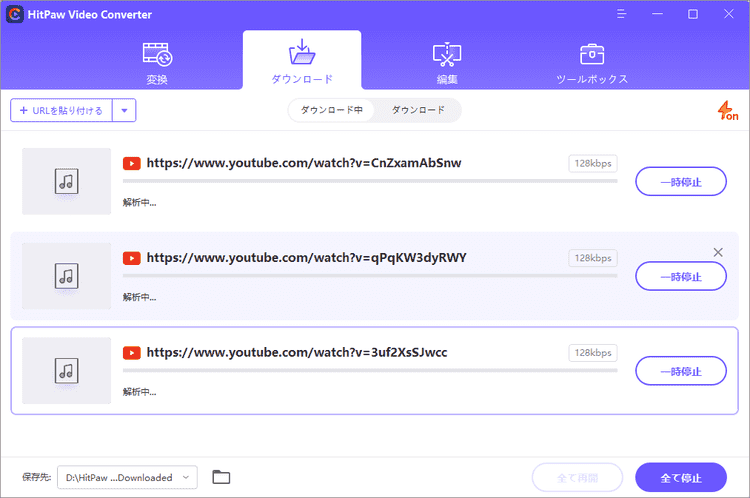Switch to the ツールボックス tab
750x498 pixels.
[592, 63]
